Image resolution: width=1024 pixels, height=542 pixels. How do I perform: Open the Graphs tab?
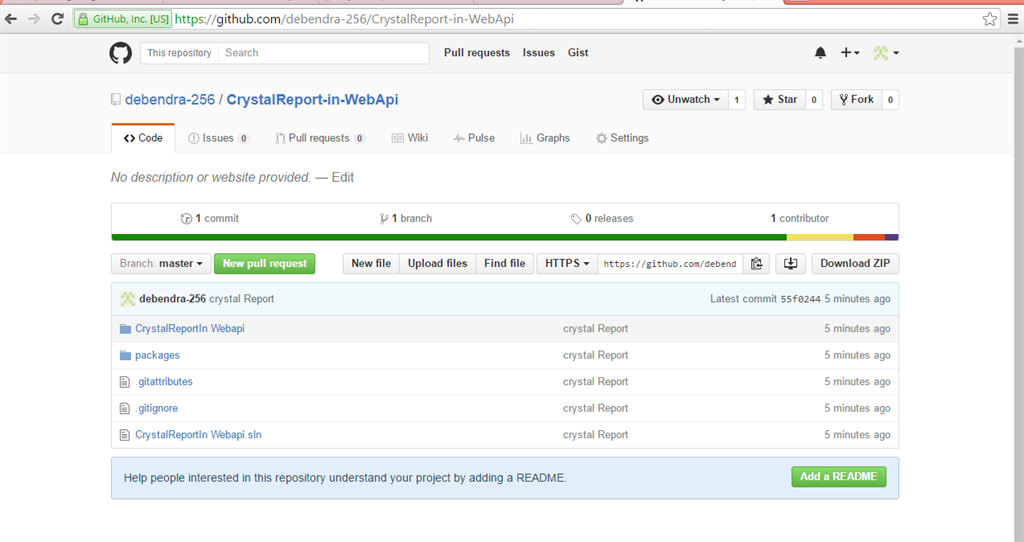pyautogui.click(x=545, y=138)
